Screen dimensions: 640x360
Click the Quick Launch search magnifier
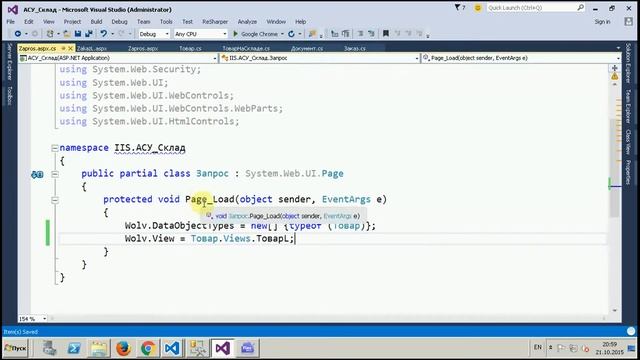(x=580, y=7)
